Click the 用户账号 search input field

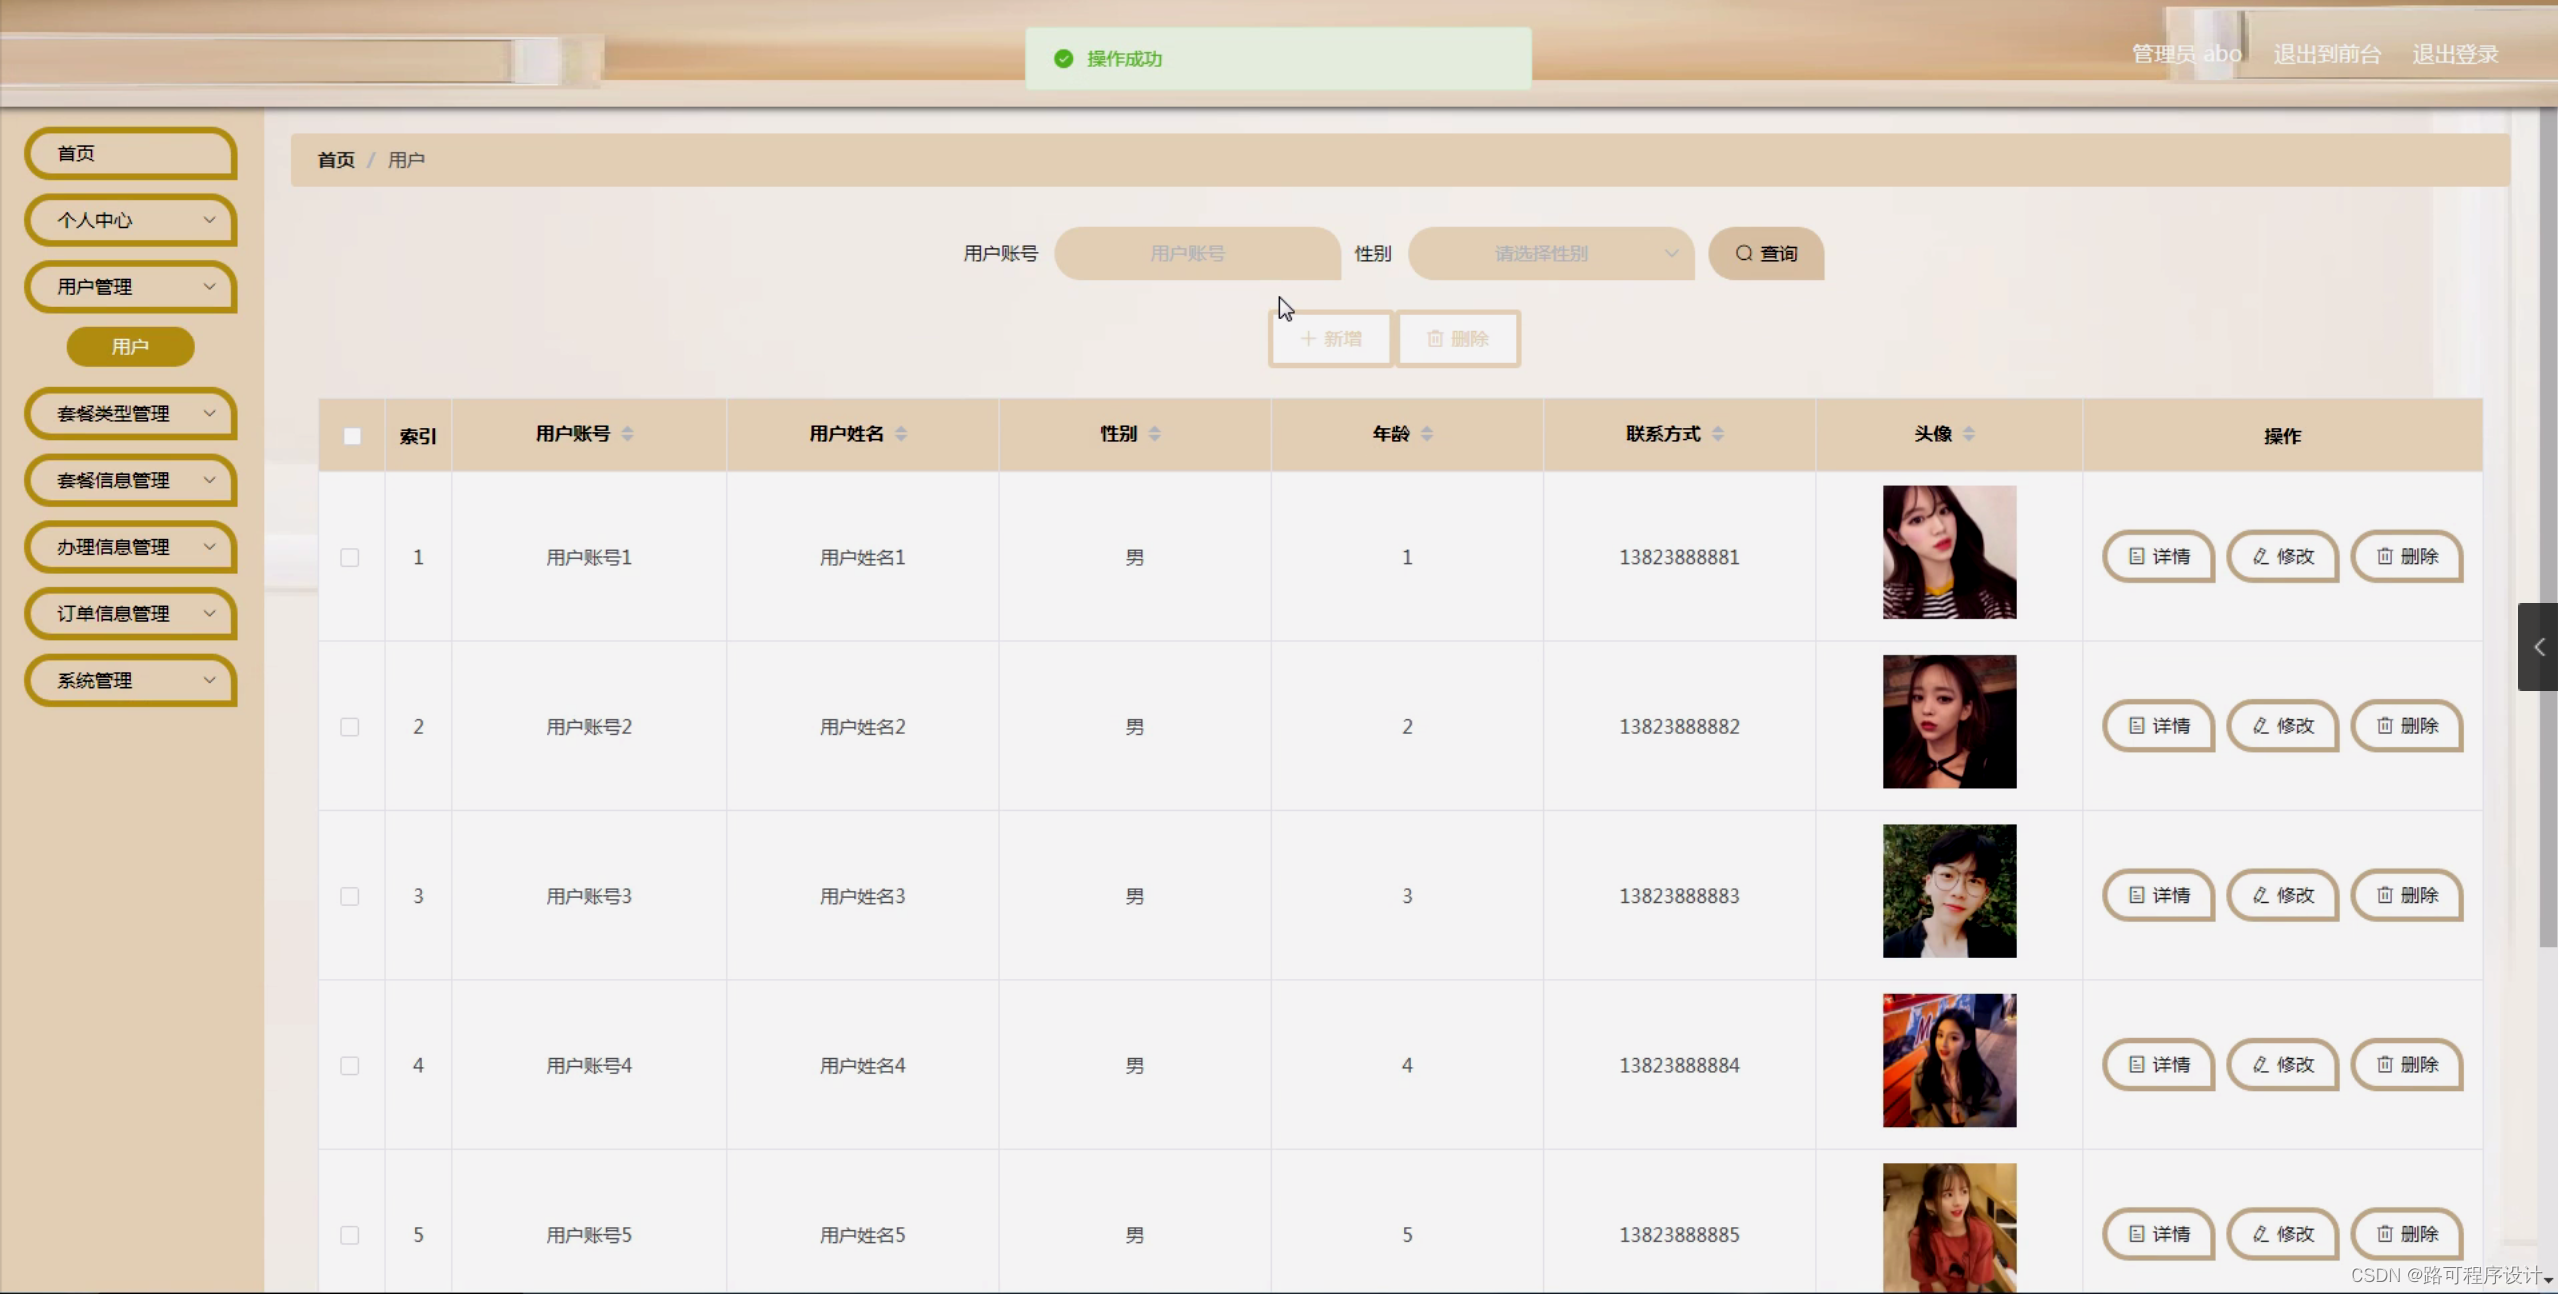coord(1196,254)
